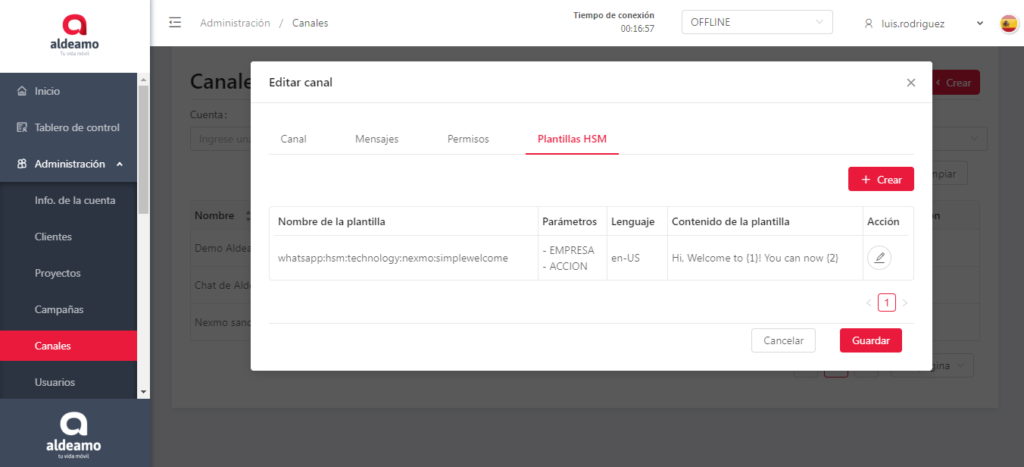Click the aldeamo logo at top left

coord(74,34)
